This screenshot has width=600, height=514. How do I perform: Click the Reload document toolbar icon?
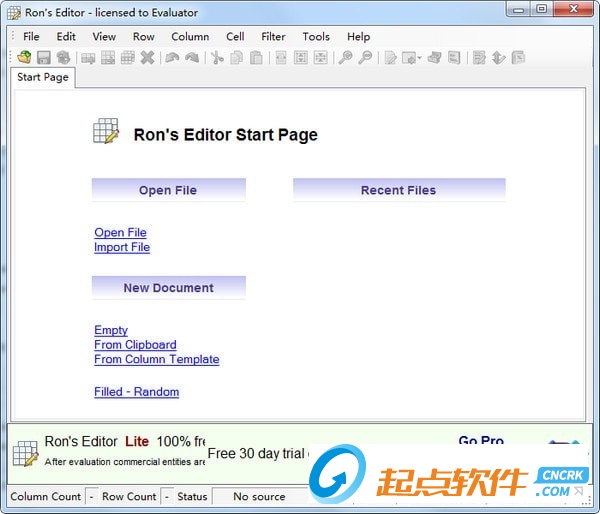[x=64, y=58]
